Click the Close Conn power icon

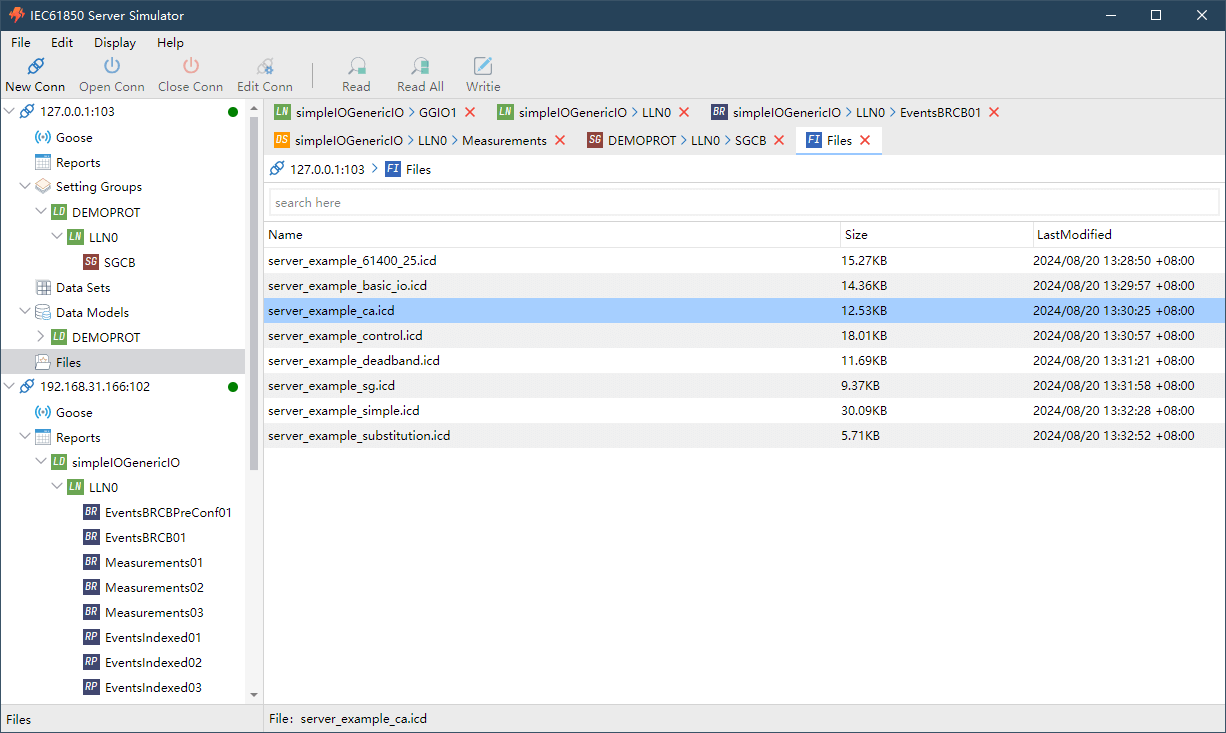point(190,66)
